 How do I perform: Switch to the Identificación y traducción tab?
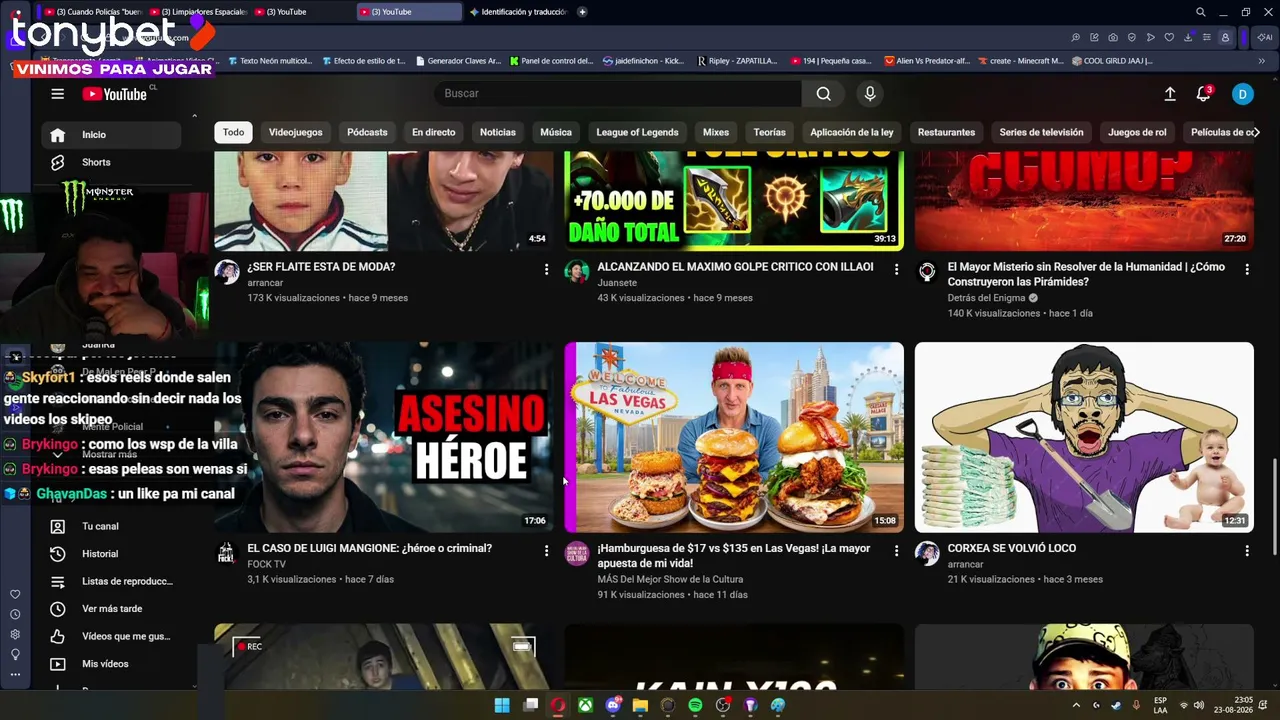click(516, 12)
